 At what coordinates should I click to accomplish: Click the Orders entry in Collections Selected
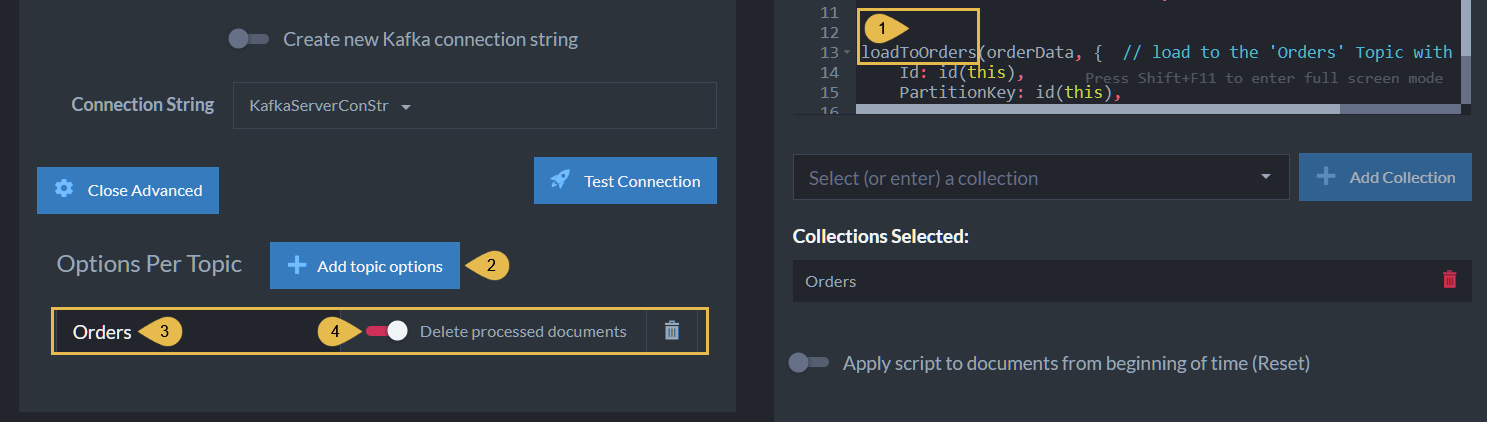1132,281
